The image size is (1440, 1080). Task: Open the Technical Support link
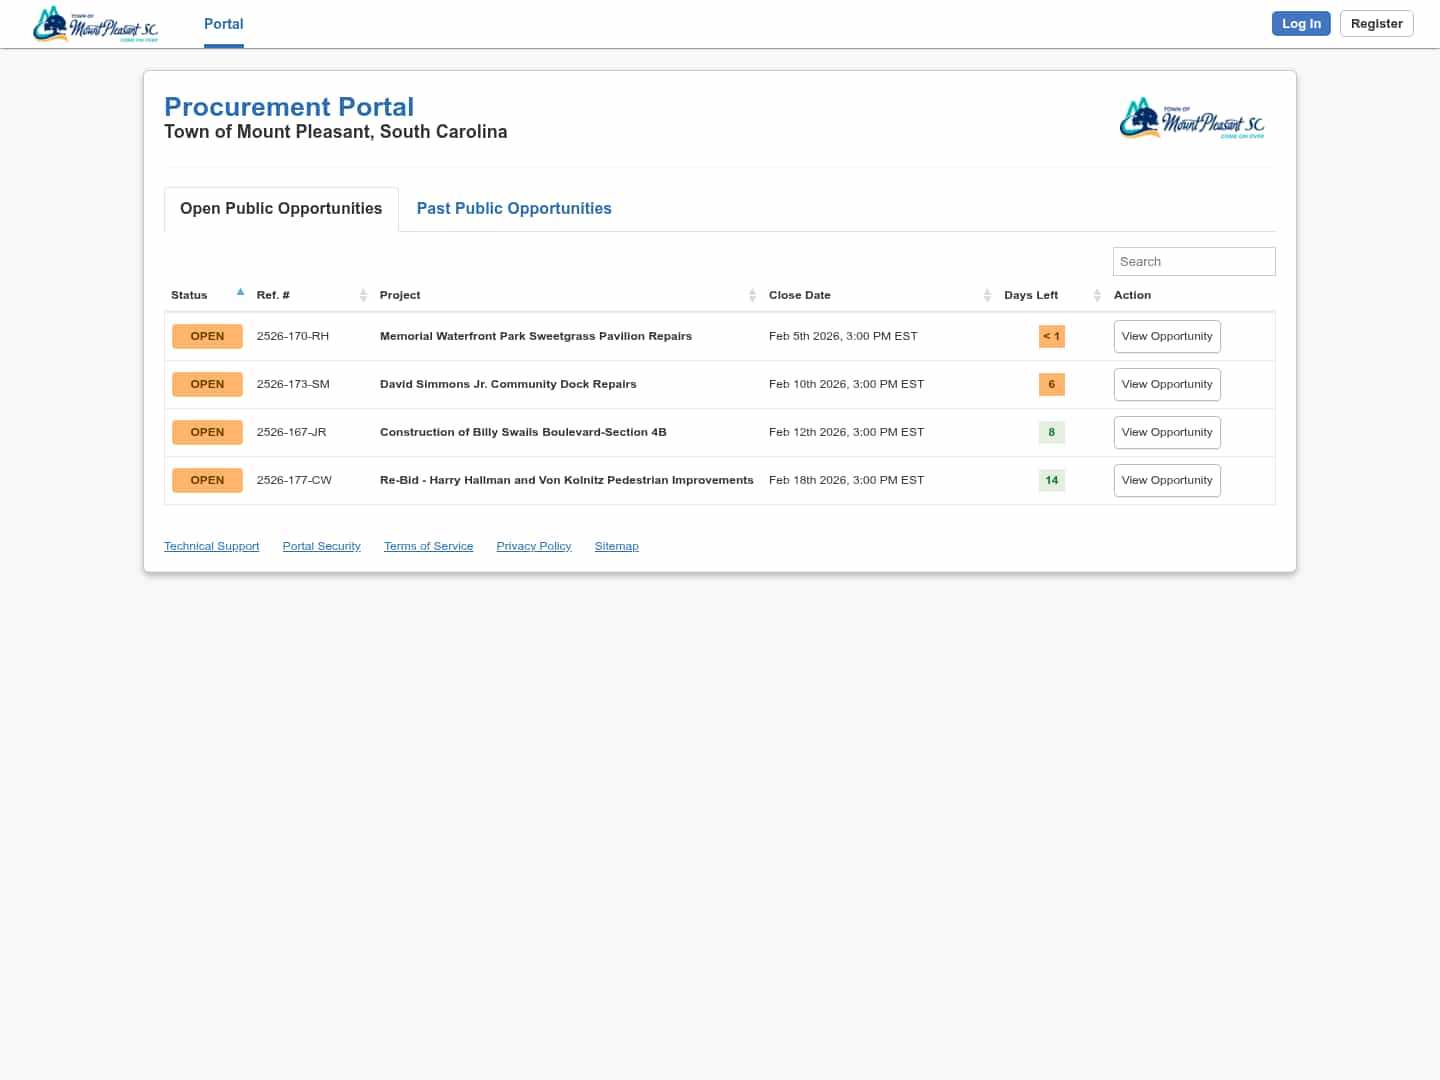pos(211,546)
